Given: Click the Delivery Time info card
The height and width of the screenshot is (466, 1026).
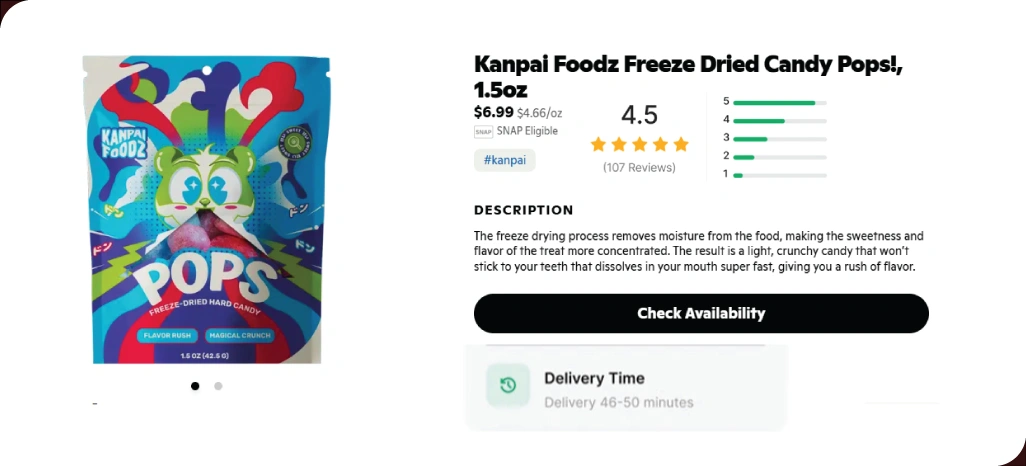Looking at the screenshot, I should click(626, 389).
